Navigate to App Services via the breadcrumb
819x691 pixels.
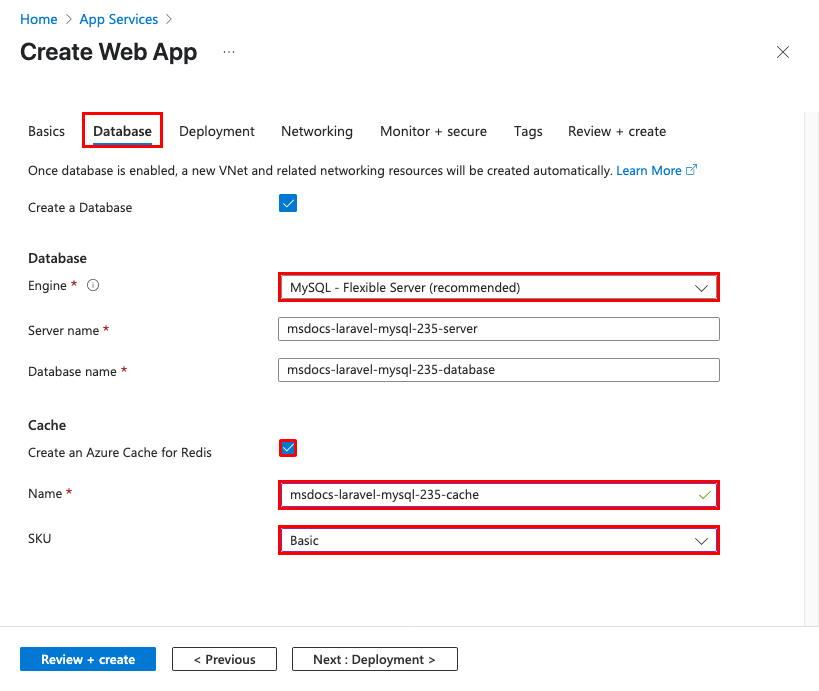pyautogui.click(x=118, y=19)
